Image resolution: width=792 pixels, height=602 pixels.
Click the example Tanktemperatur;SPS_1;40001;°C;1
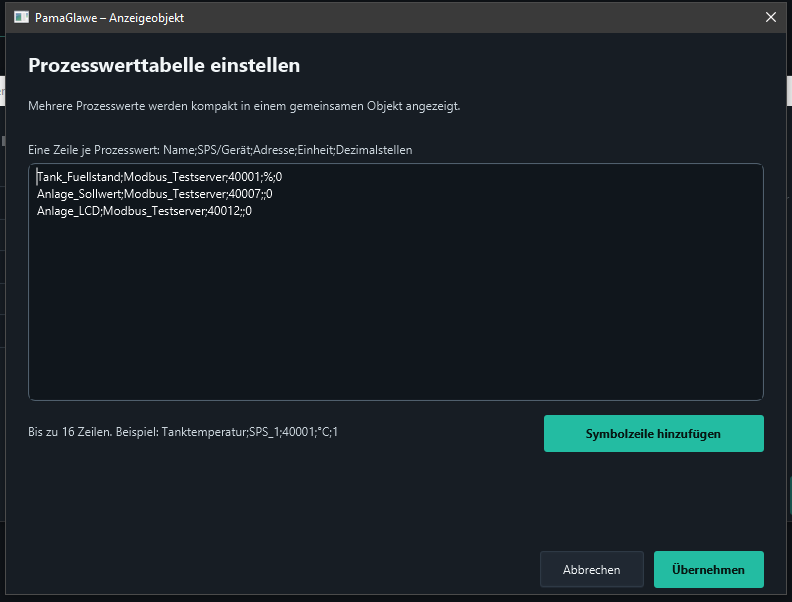point(250,432)
